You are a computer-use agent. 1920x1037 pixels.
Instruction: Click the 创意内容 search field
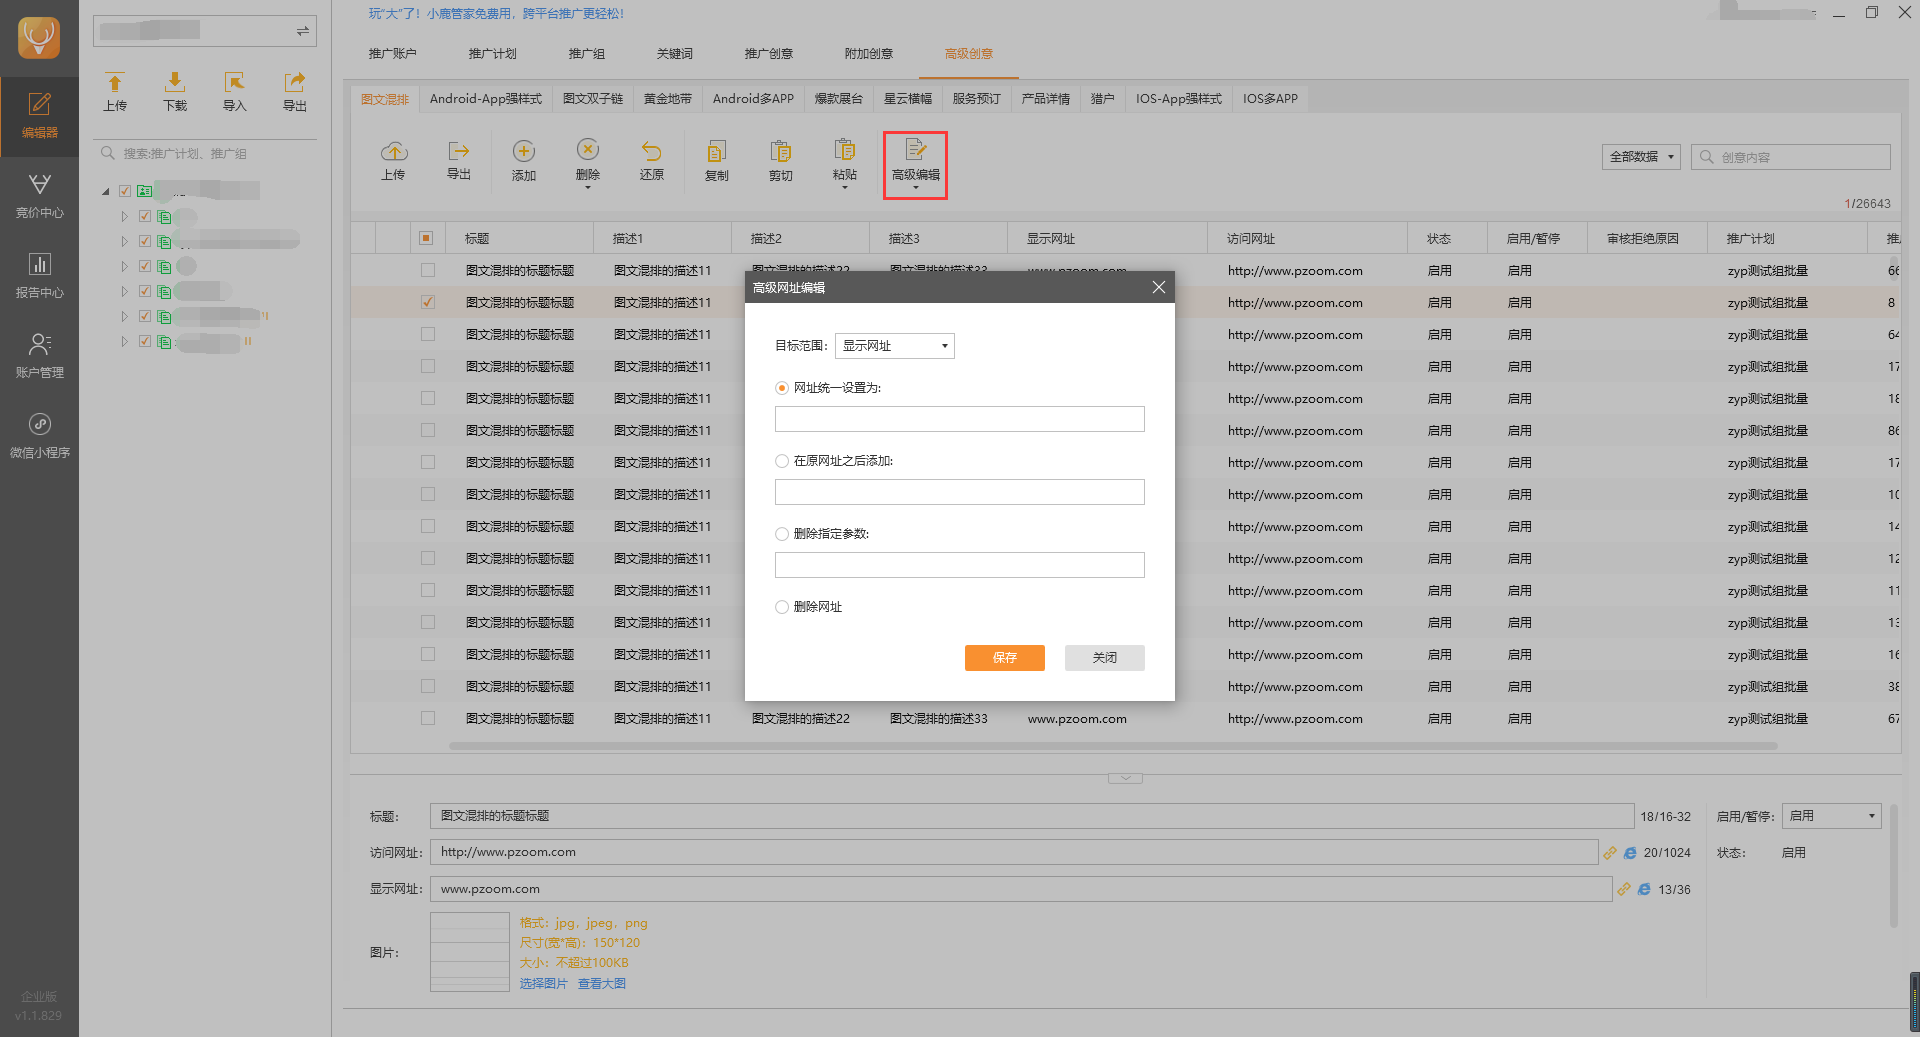pyautogui.click(x=1791, y=157)
